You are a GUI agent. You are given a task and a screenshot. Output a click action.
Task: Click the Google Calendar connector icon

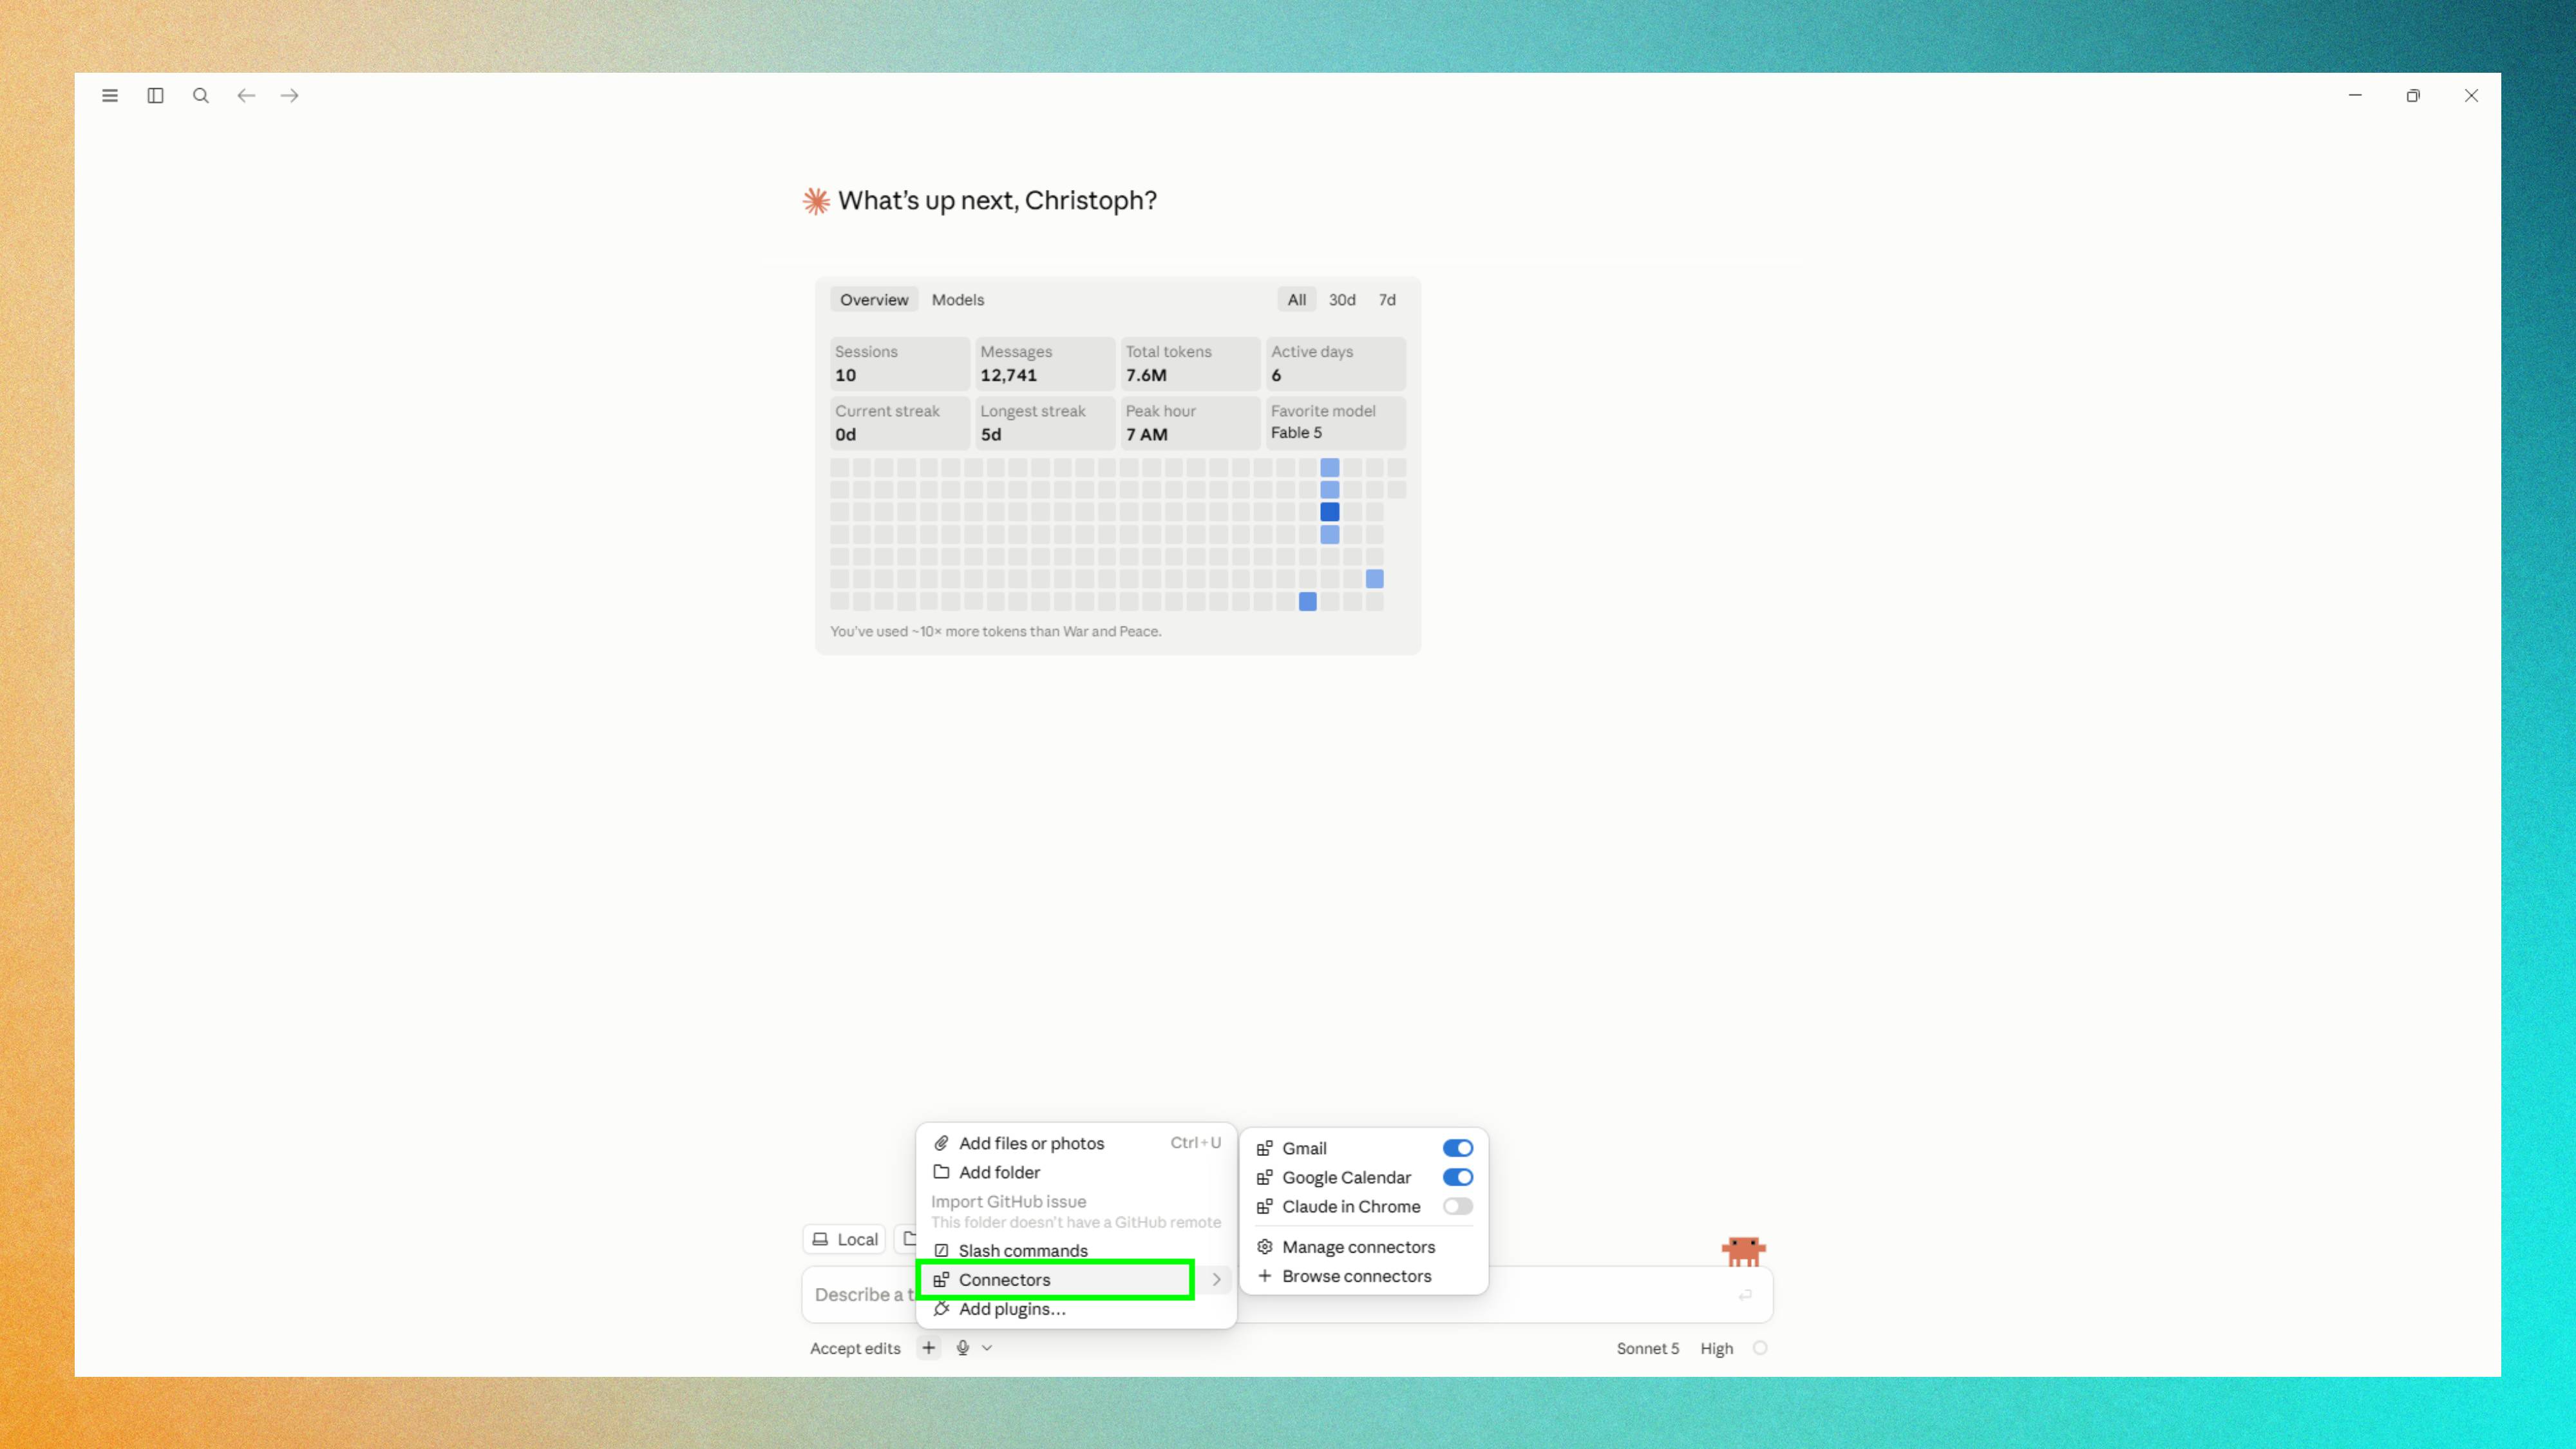pos(1265,1177)
